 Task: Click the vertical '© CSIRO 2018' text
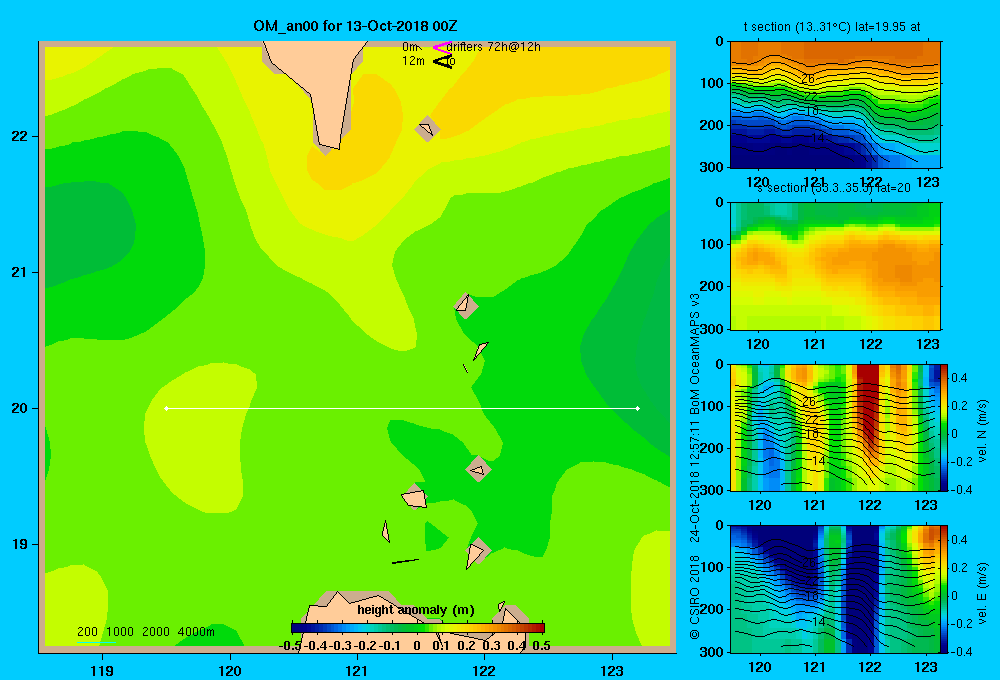coord(695,598)
